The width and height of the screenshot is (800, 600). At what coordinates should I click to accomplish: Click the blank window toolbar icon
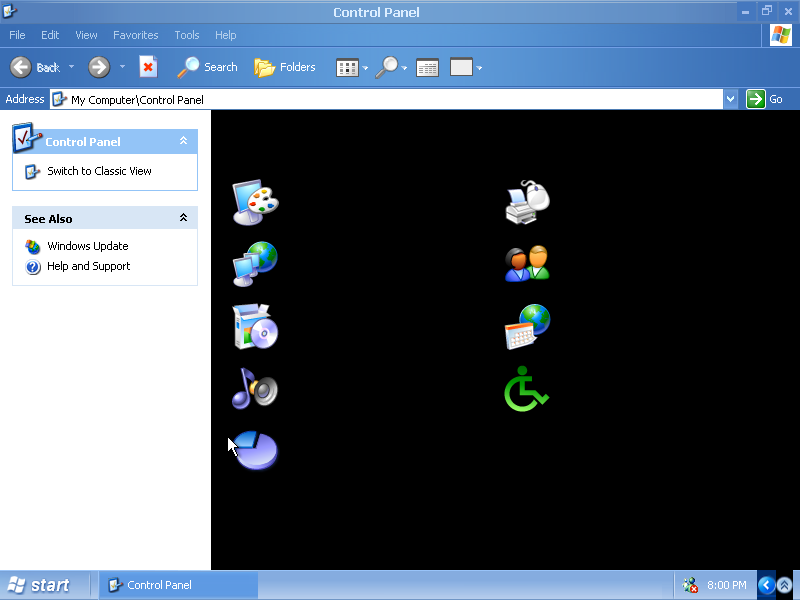[x=461, y=67]
